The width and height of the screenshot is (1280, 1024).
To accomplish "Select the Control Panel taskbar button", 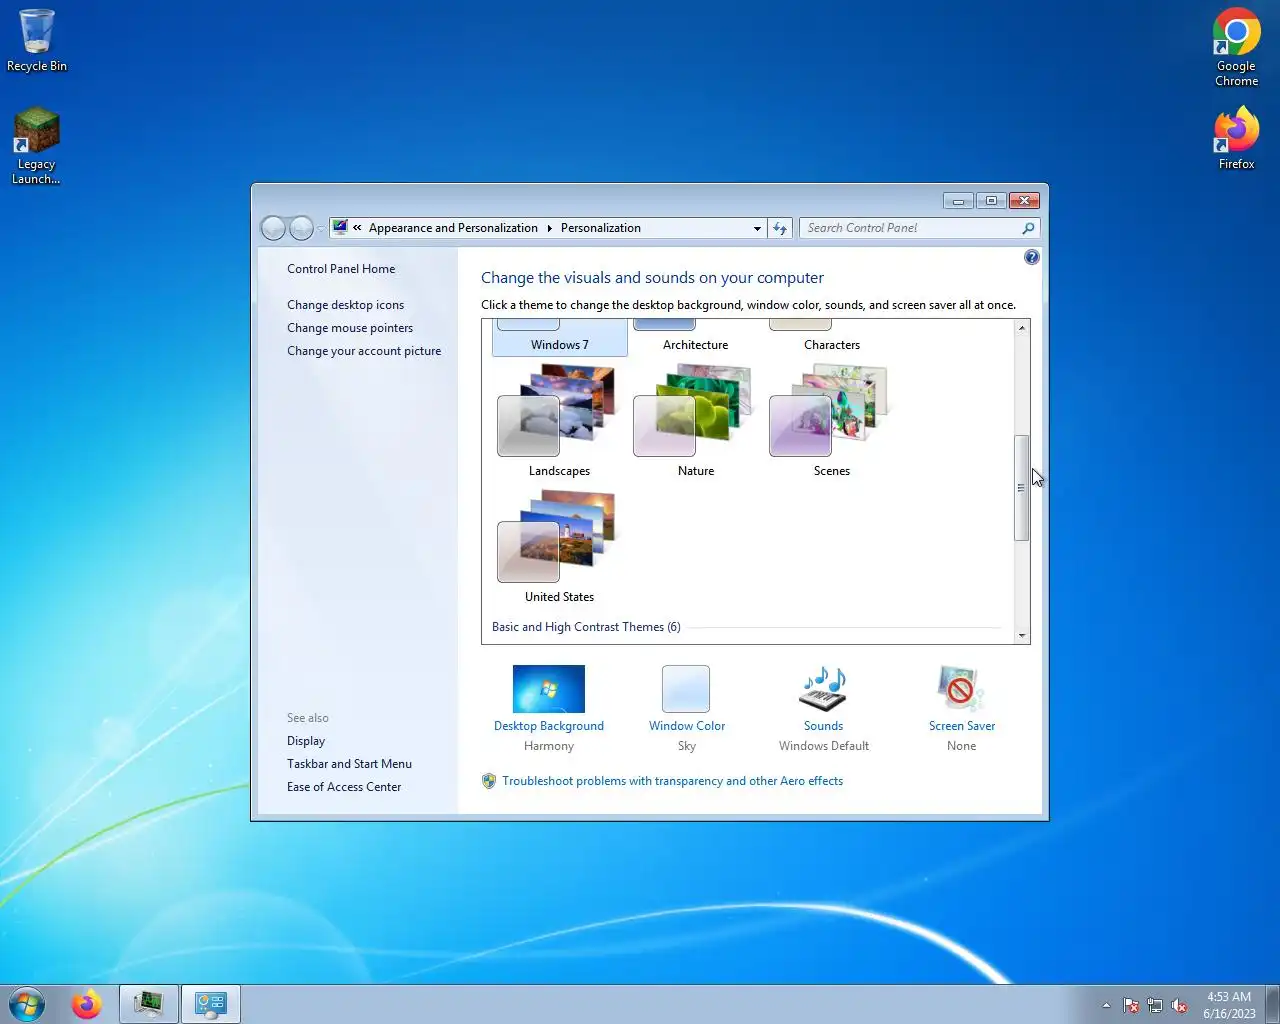I will point(211,1004).
